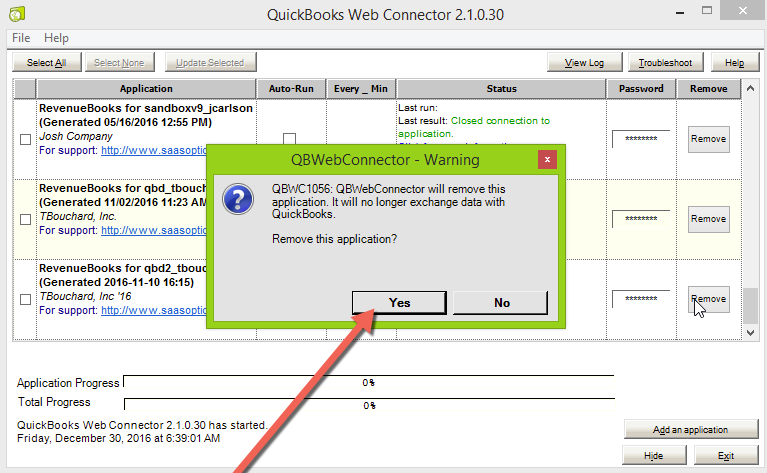Click the Exit button

[726, 455]
